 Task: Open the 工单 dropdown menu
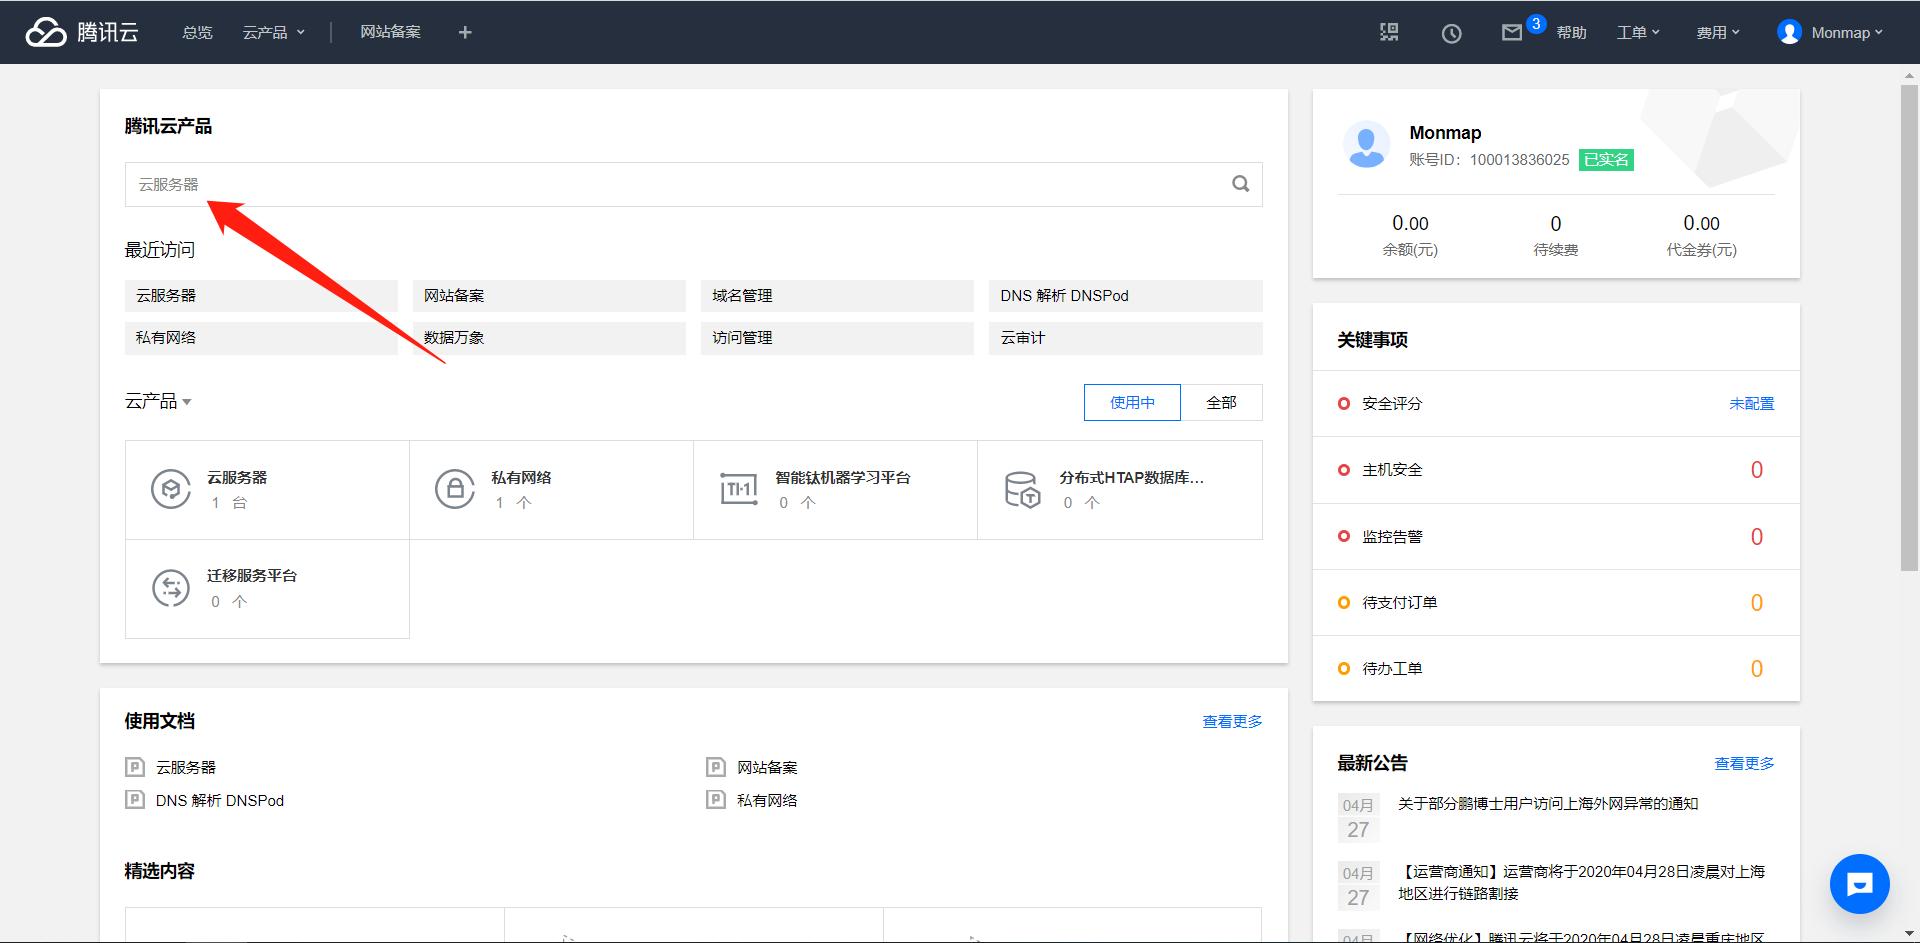pyautogui.click(x=1637, y=32)
